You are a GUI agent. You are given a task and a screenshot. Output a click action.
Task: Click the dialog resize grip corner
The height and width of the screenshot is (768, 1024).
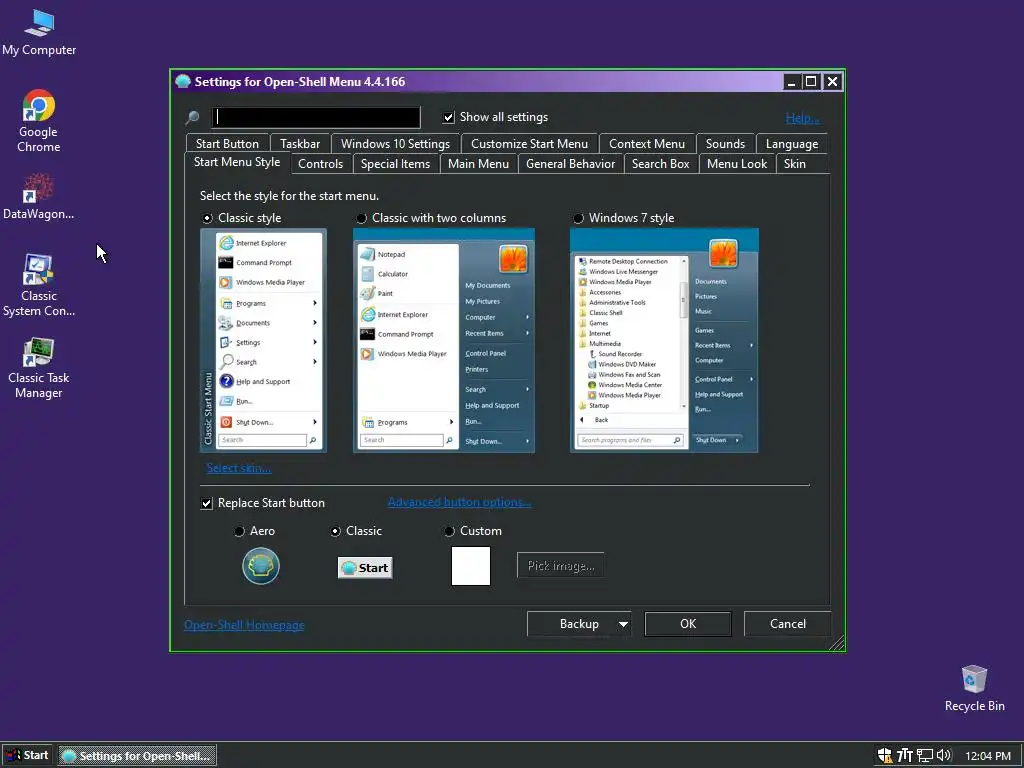pos(837,643)
